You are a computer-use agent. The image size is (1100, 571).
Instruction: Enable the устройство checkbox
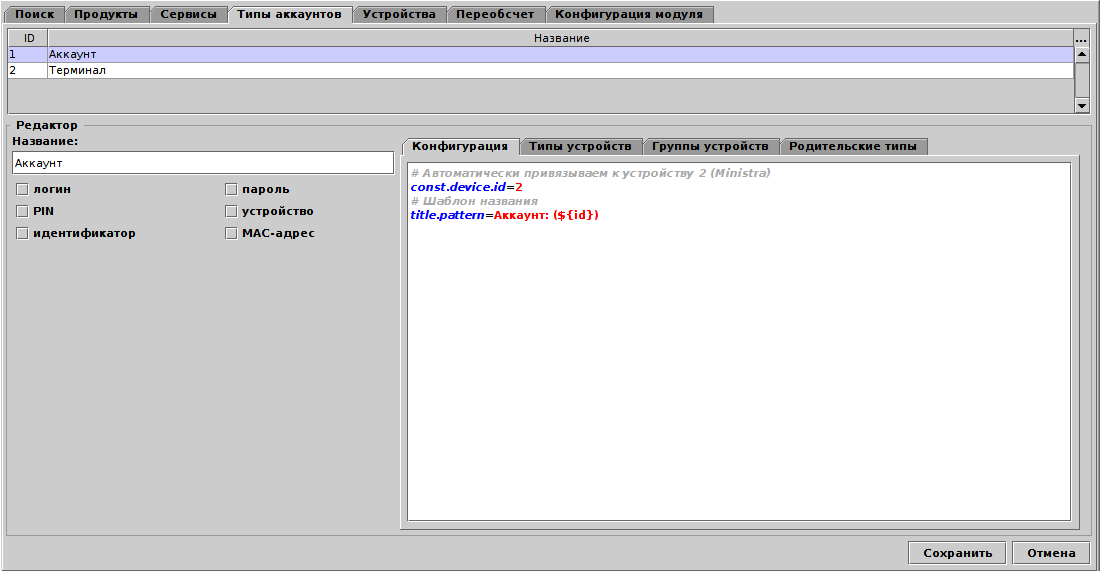click(231, 211)
